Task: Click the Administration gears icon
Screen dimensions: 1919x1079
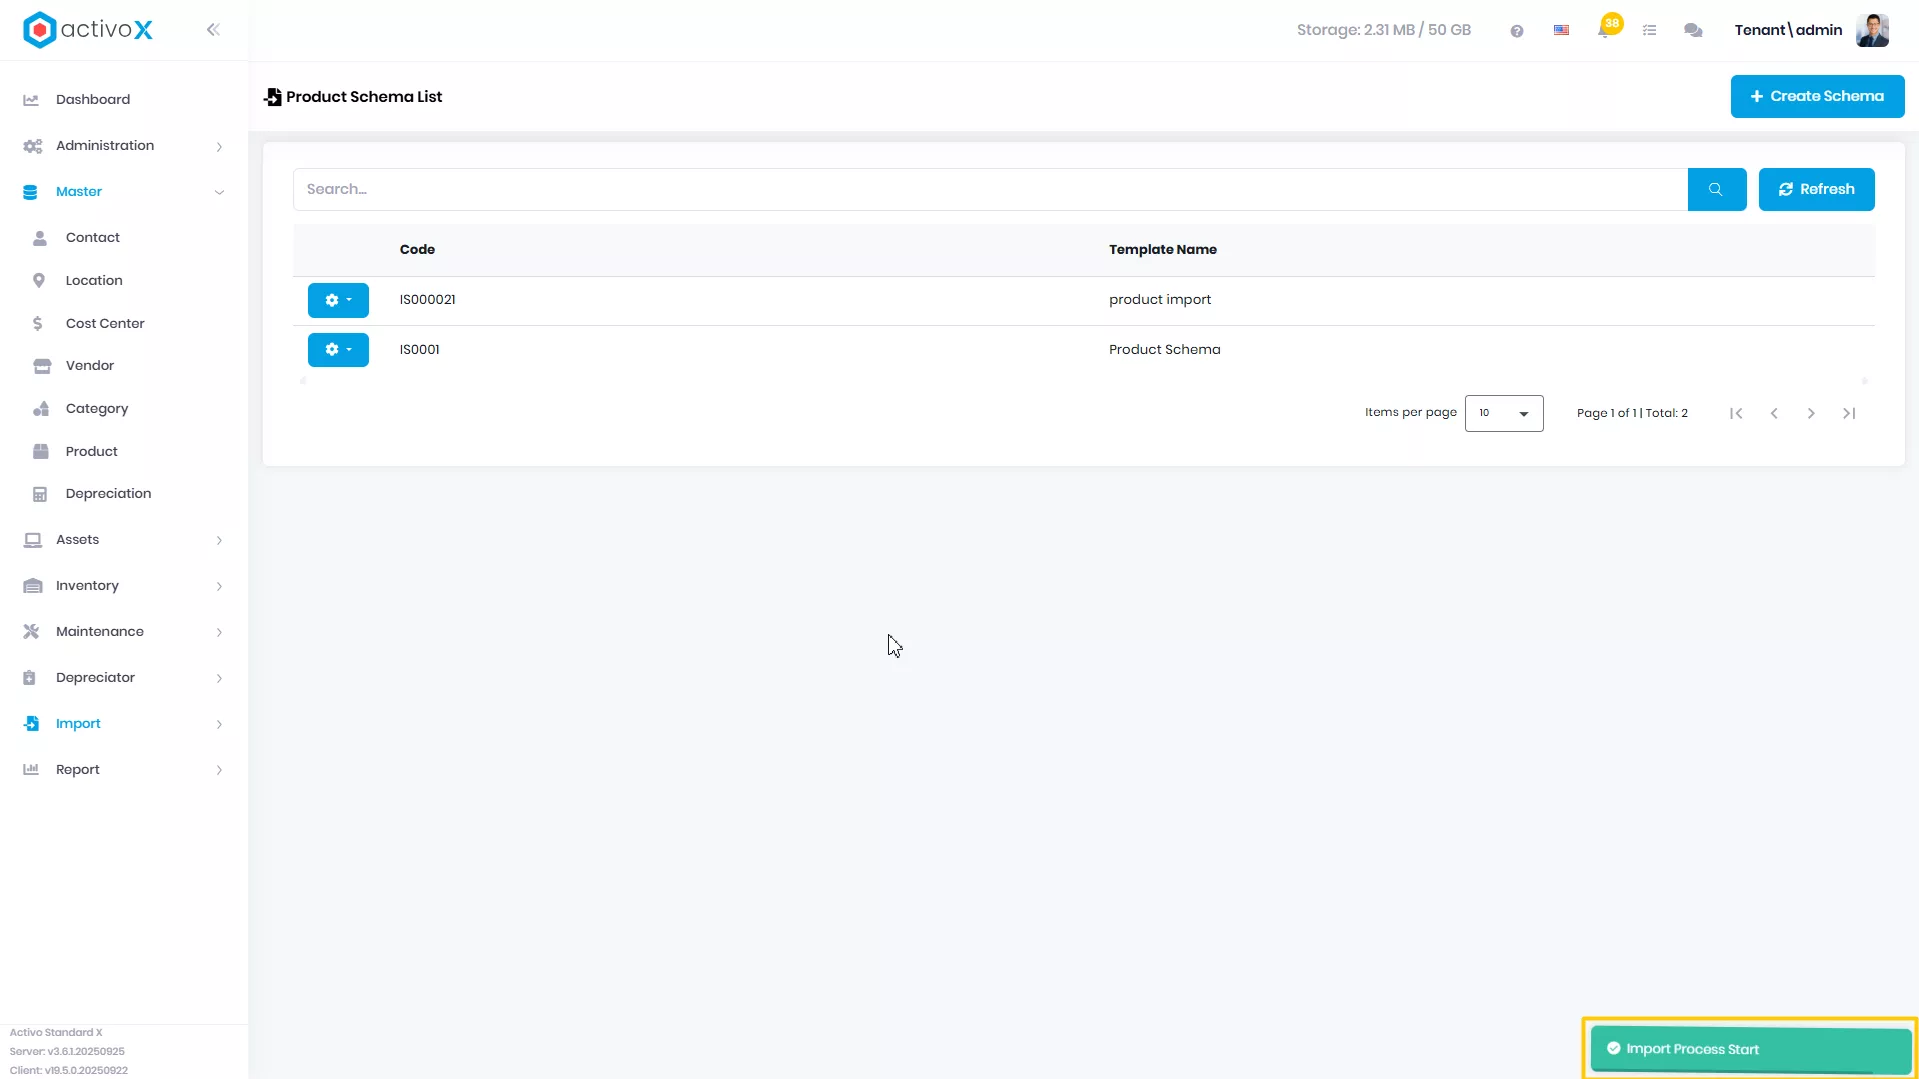Action: 32,146
